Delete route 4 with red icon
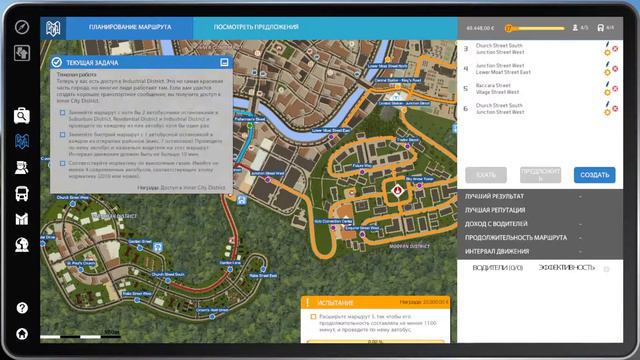 pos(615,69)
